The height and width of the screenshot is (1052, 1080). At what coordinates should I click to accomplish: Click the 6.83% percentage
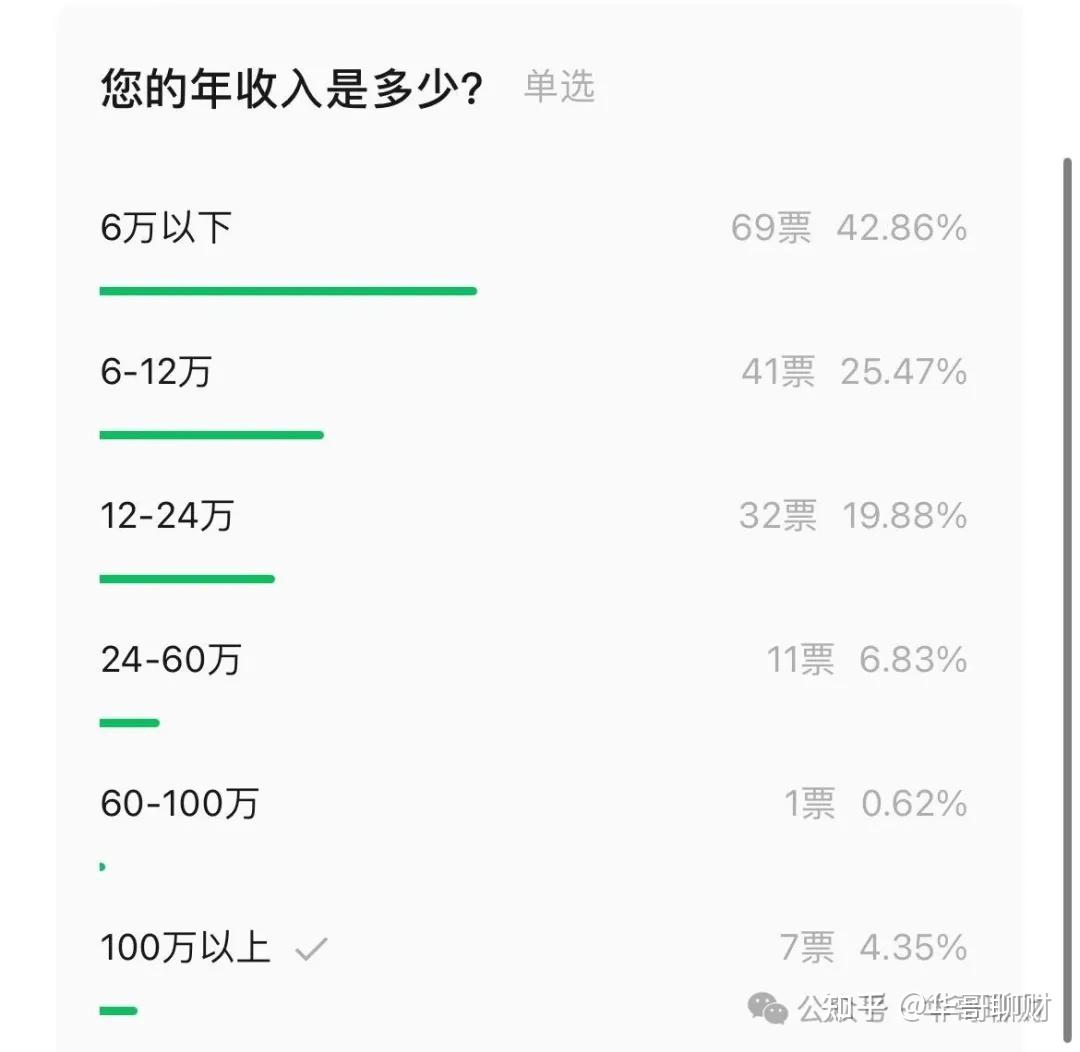(913, 660)
